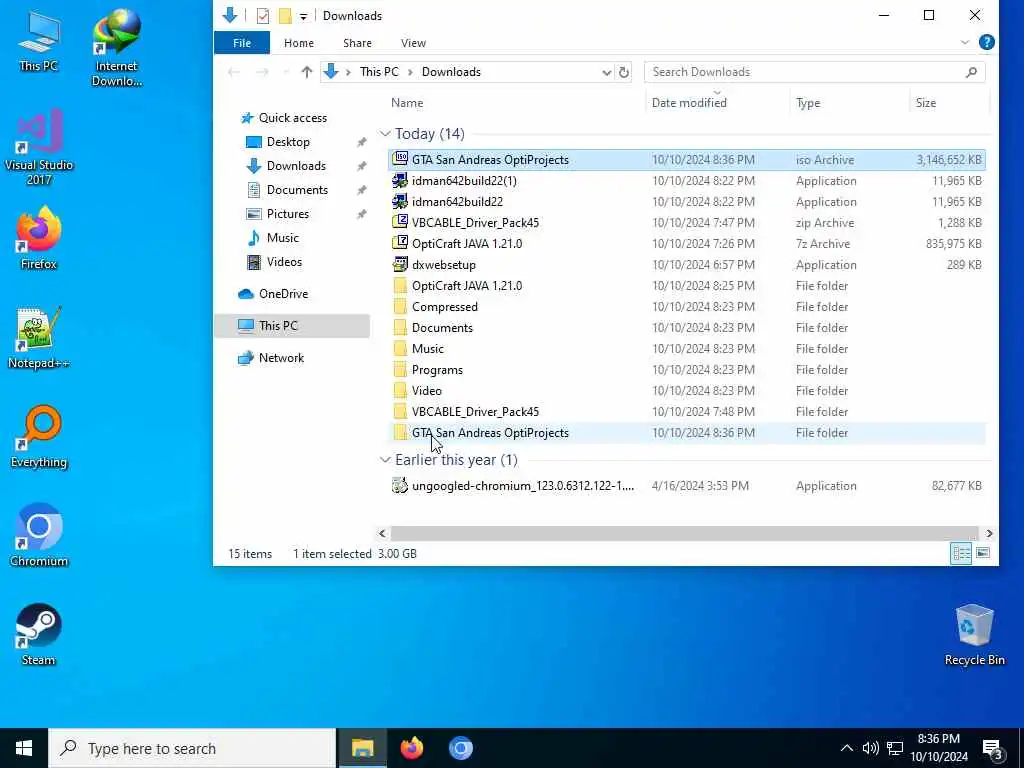Viewport: 1024px width, 768px height.
Task: Select the Compressed folder
Action: [686, 307]
